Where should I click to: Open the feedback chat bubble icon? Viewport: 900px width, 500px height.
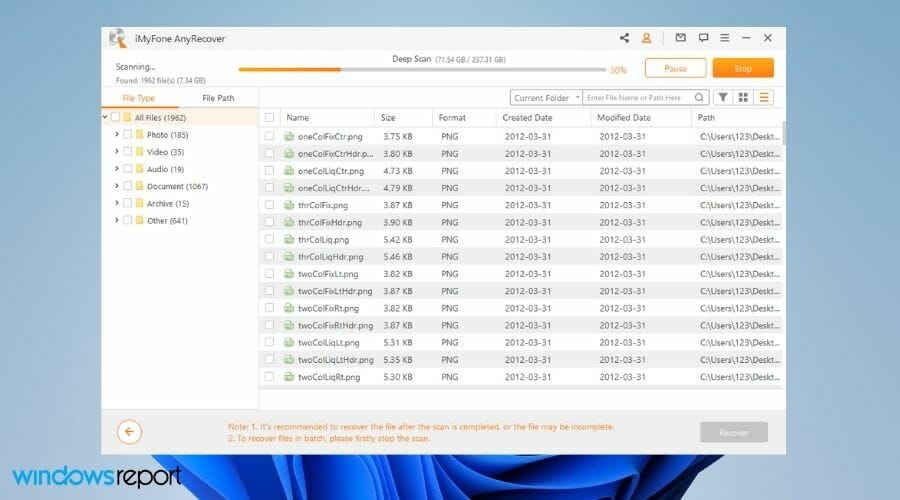(x=703, y=38)
